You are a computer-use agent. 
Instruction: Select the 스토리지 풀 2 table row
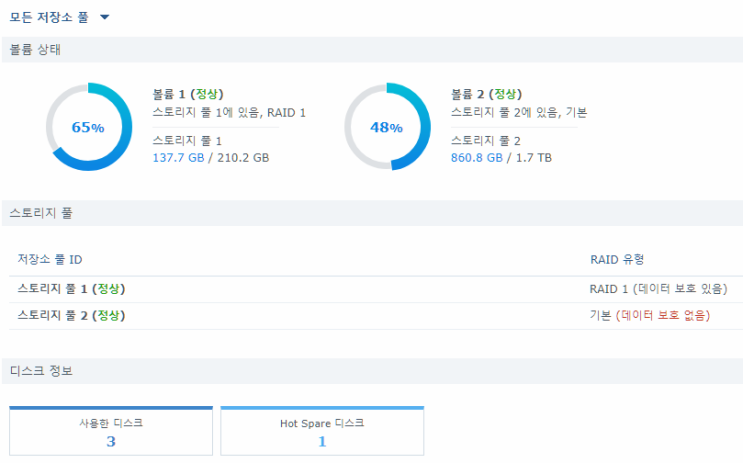[376, 316]
